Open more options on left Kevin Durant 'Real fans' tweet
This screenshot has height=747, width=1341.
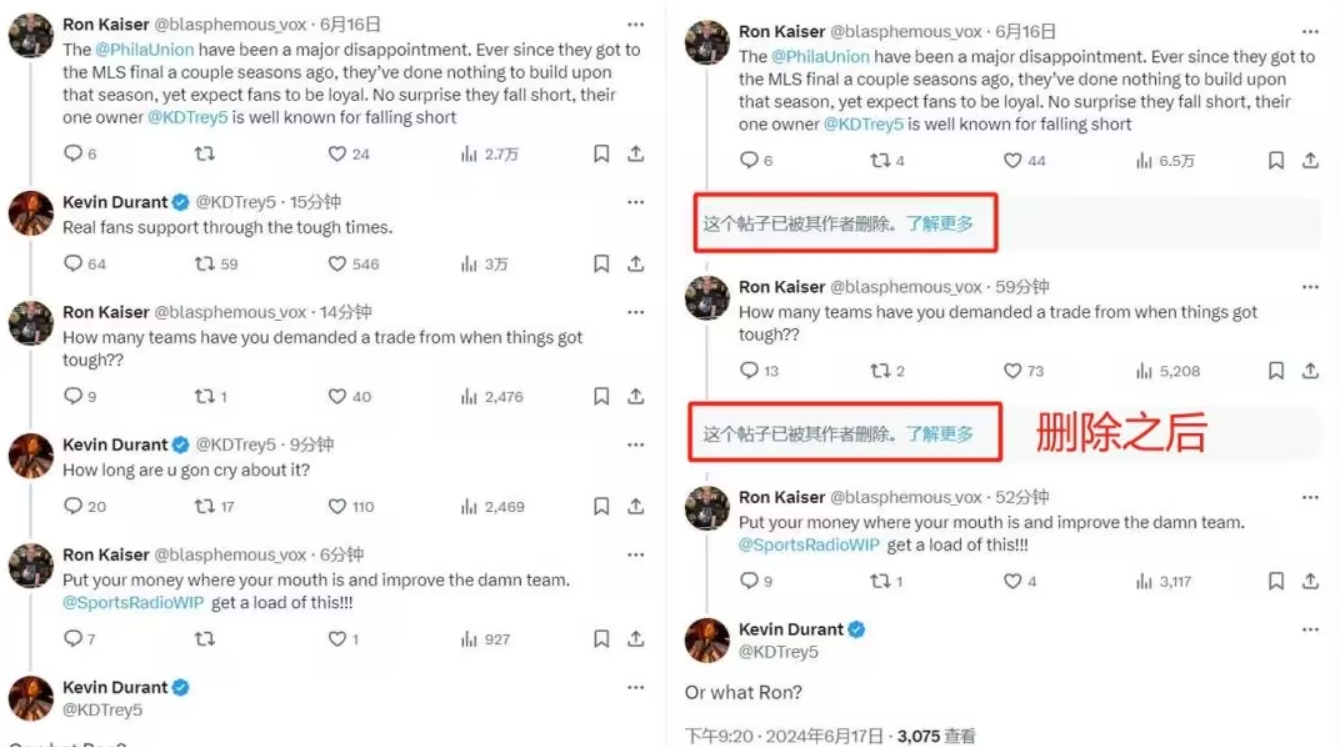(x=635, y=202)
